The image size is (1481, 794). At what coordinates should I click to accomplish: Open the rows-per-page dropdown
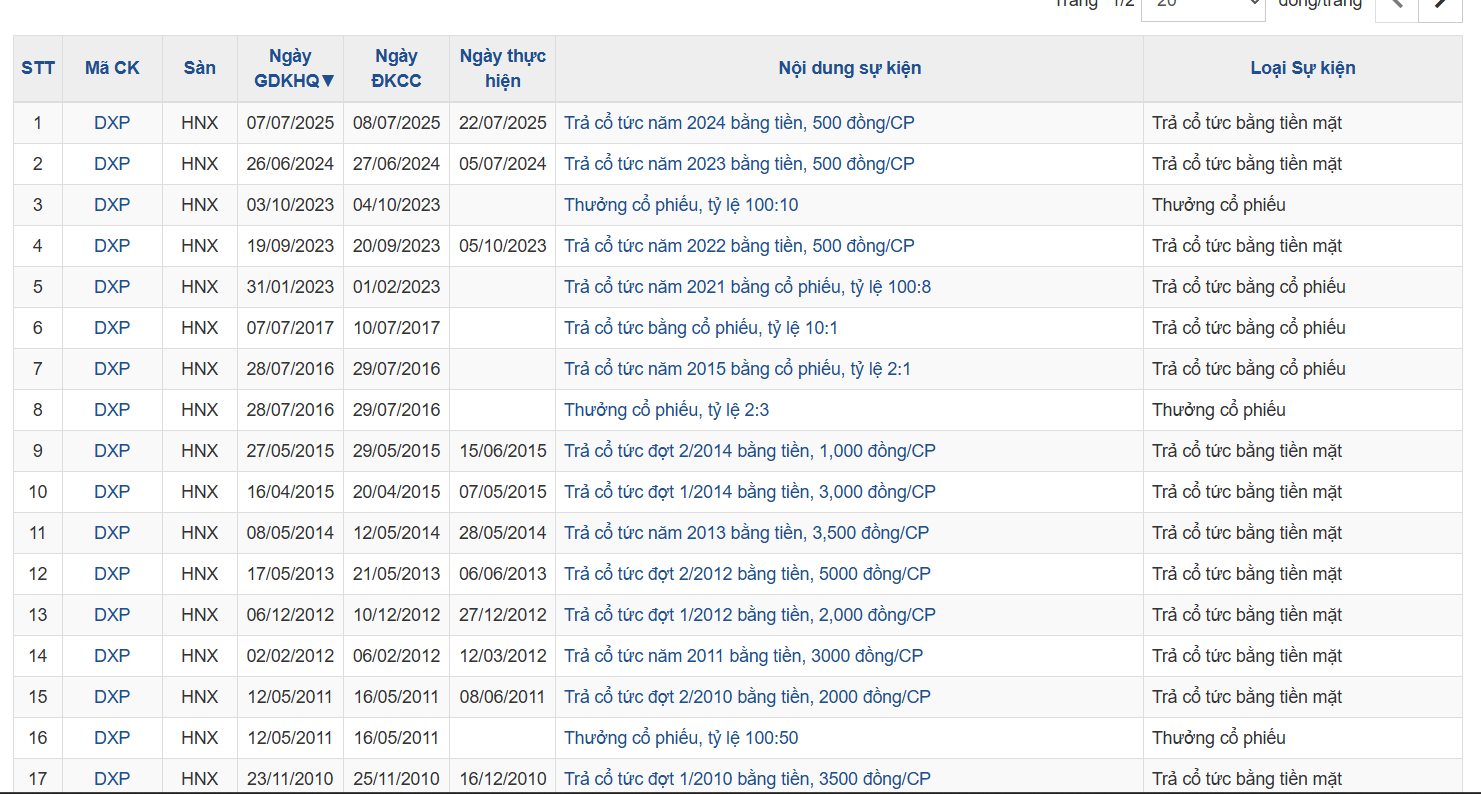coord(1203,5)
